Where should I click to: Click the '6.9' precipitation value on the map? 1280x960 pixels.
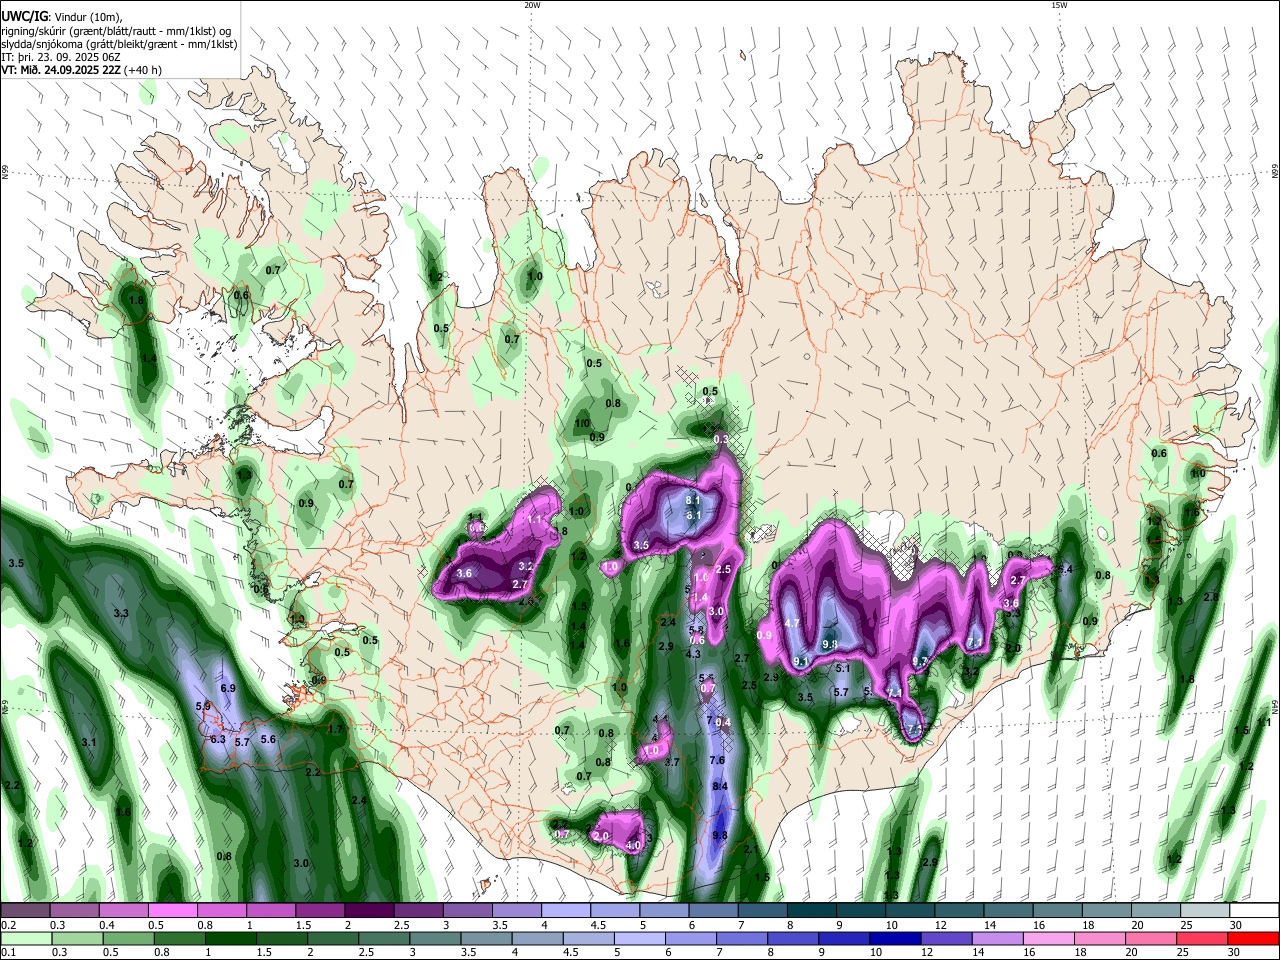click(x=227, y=688)
